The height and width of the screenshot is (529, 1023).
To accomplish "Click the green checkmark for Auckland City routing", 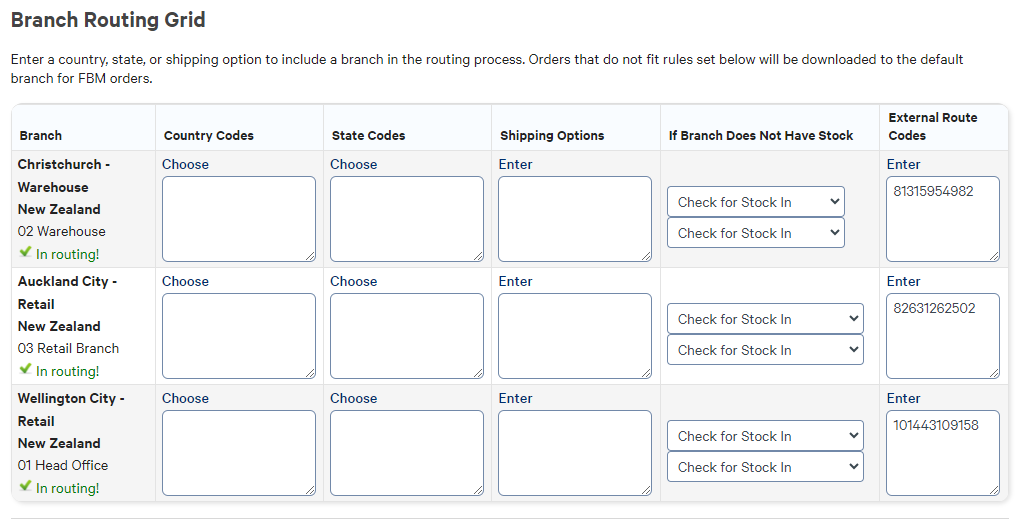I will [26, 370].
